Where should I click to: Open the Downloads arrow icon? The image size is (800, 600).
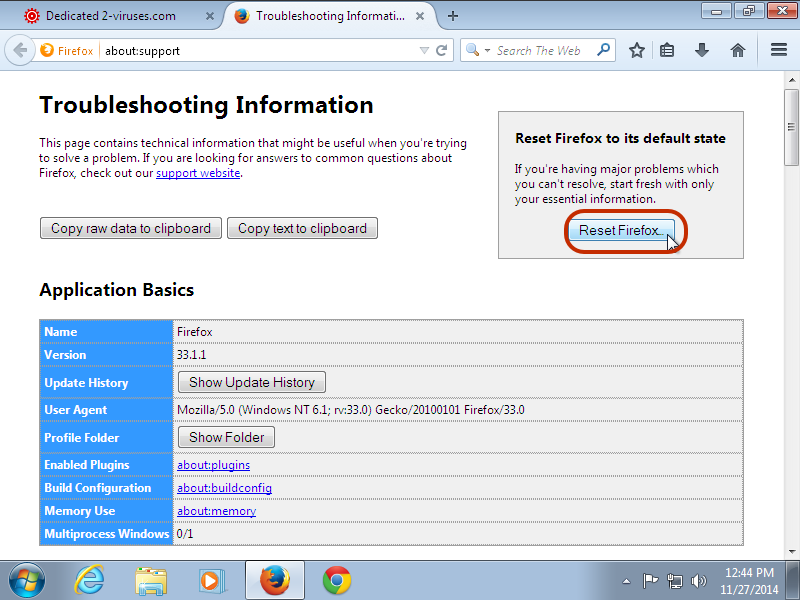tap(702, 50)
